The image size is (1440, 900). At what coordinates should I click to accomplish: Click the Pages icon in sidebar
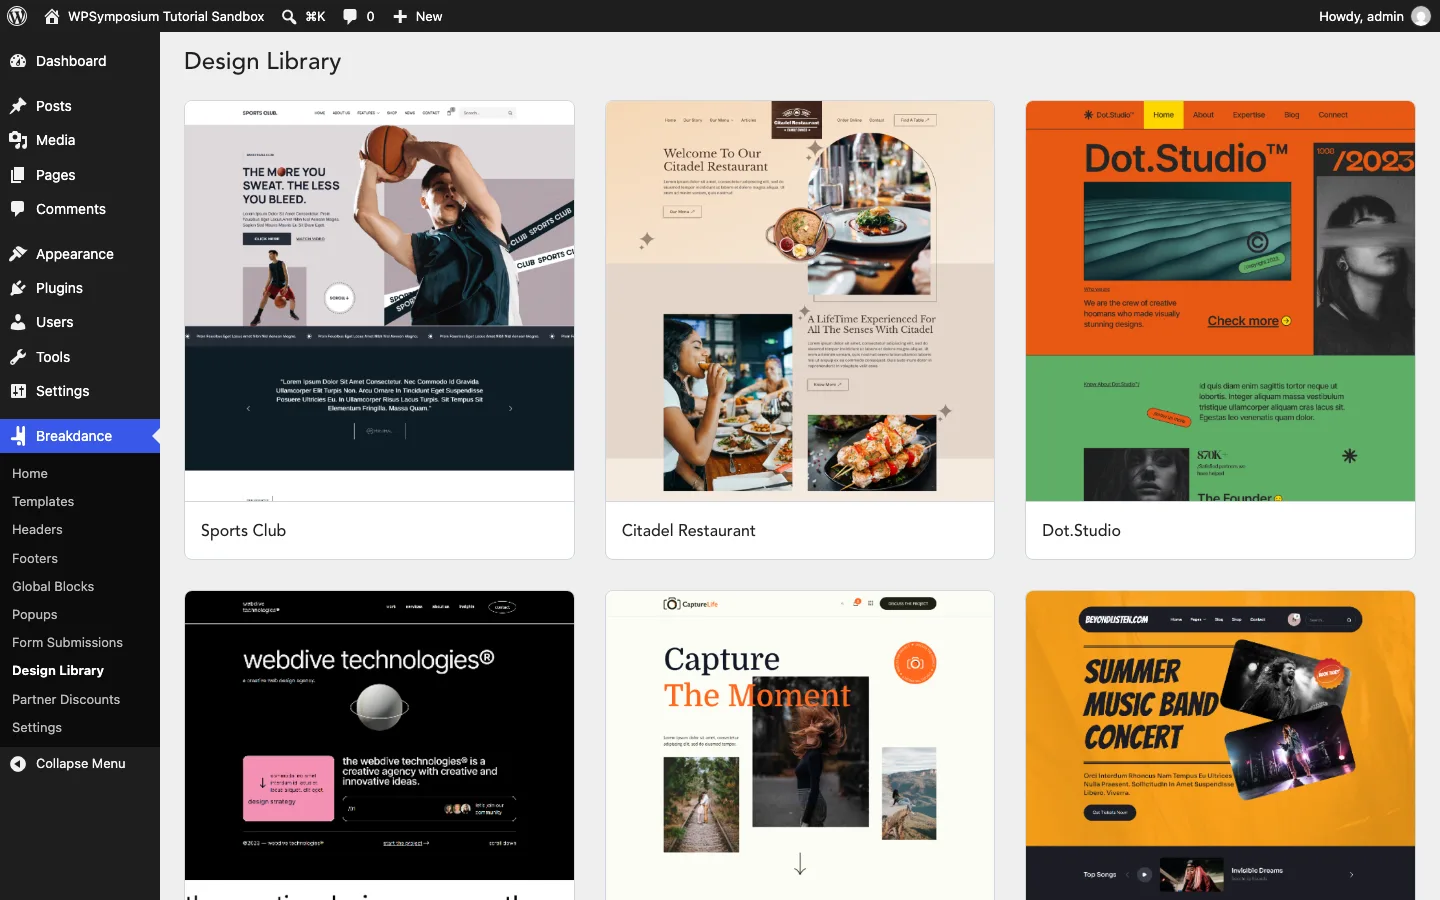coord(18,175)
